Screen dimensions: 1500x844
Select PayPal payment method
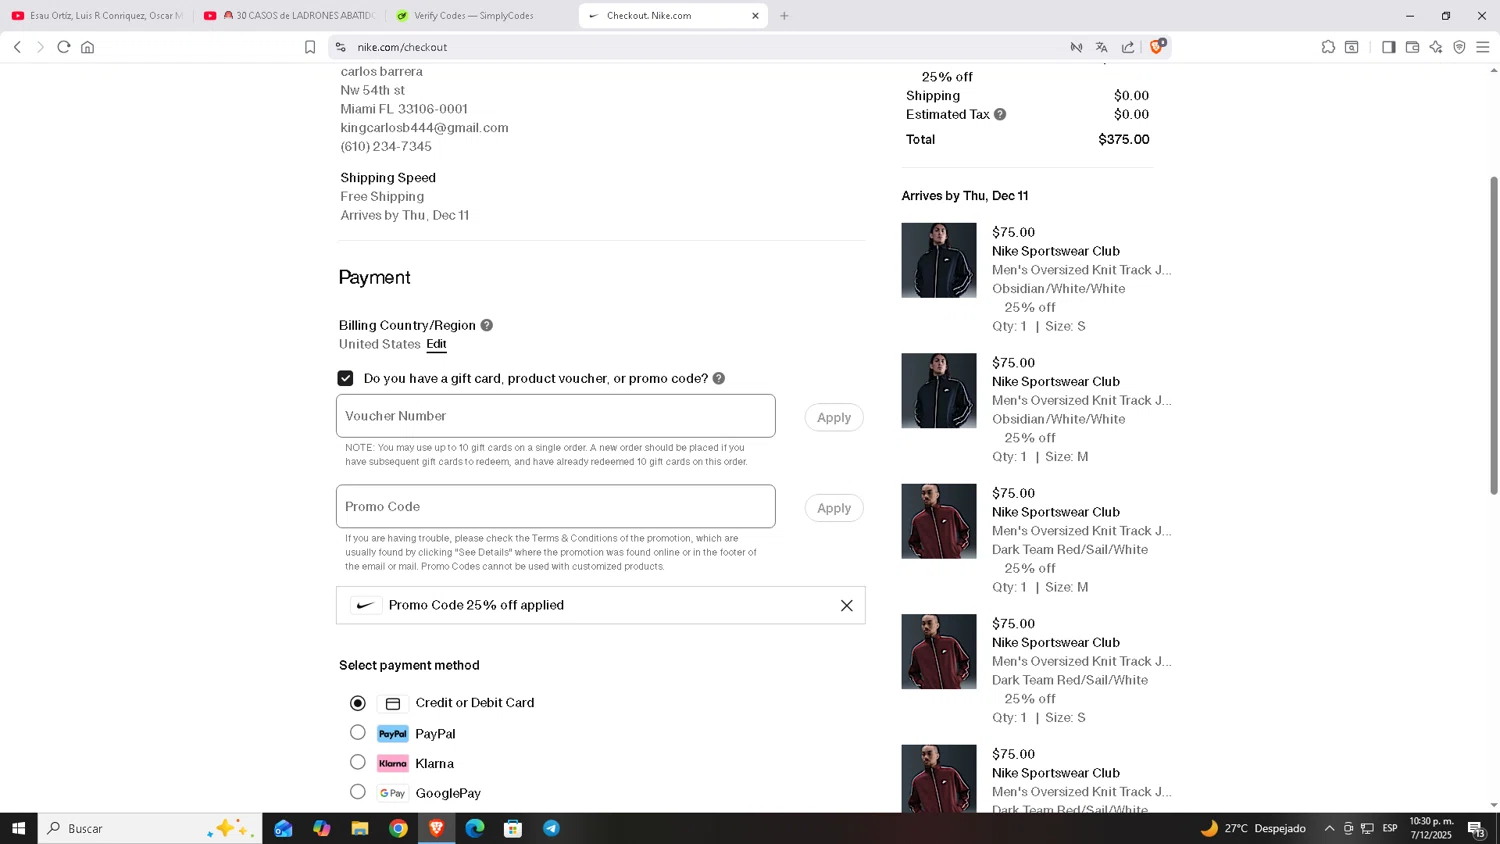coord(358,733)
